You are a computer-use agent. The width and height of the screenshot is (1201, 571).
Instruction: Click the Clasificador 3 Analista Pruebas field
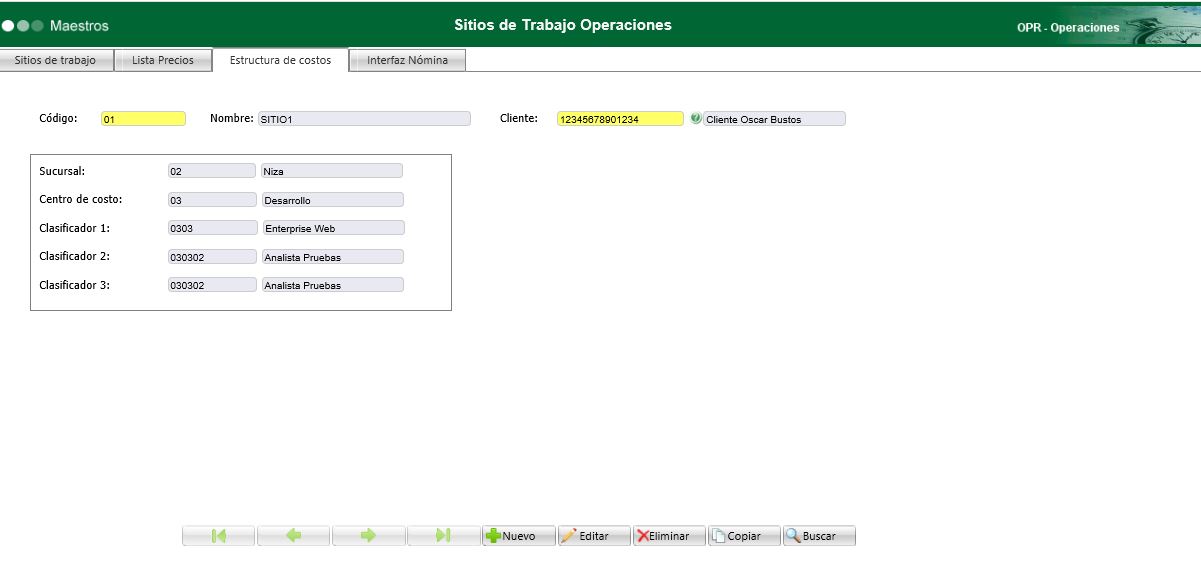(x=333, y=285)
